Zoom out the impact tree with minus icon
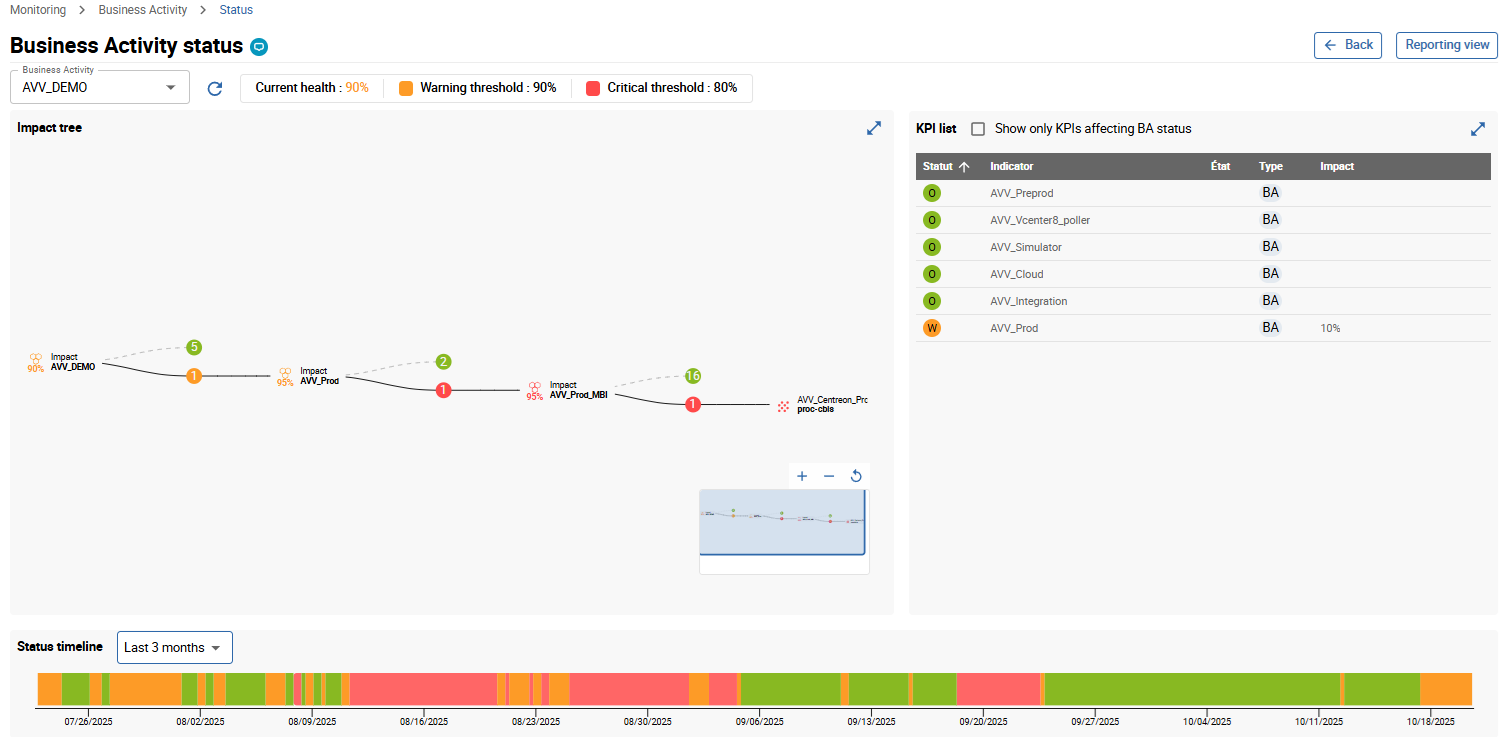 click(829, 476)
